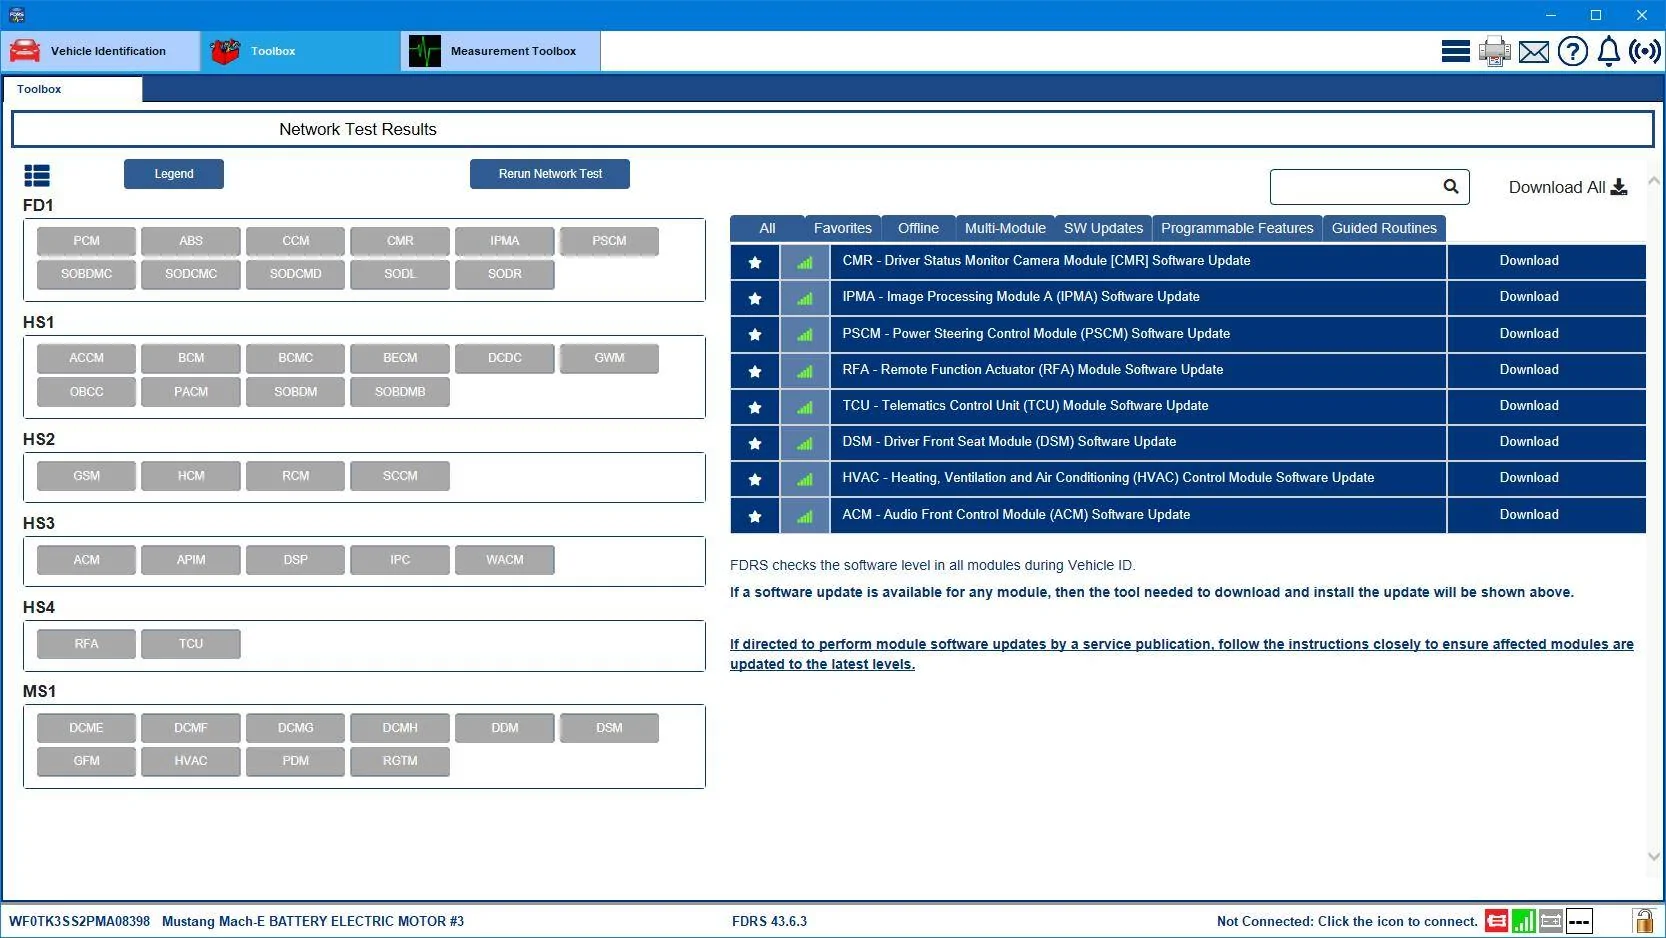Switch to the Measurement Toolbox tab

point(500,51)
